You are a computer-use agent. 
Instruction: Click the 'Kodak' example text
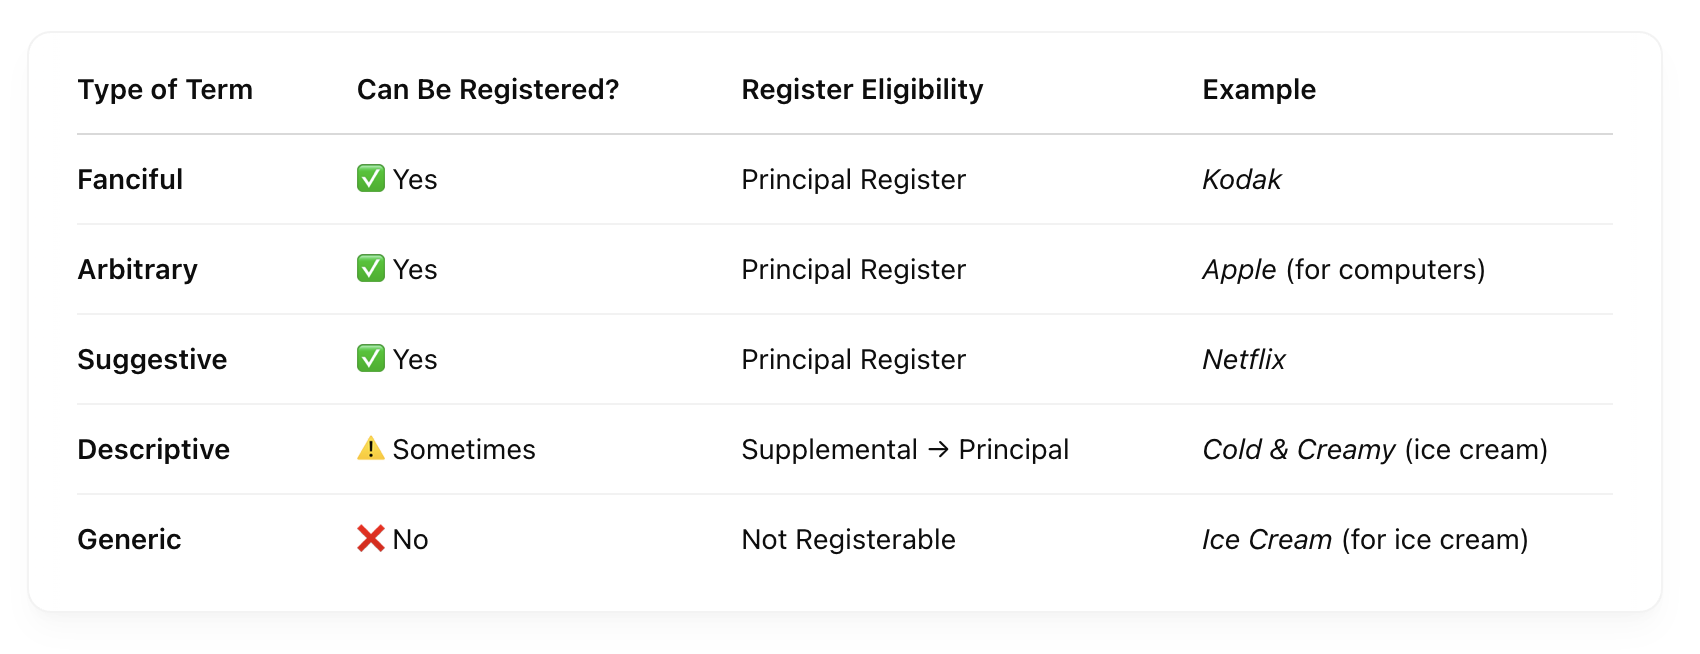pyautogui.click(x=1242, y=180)
